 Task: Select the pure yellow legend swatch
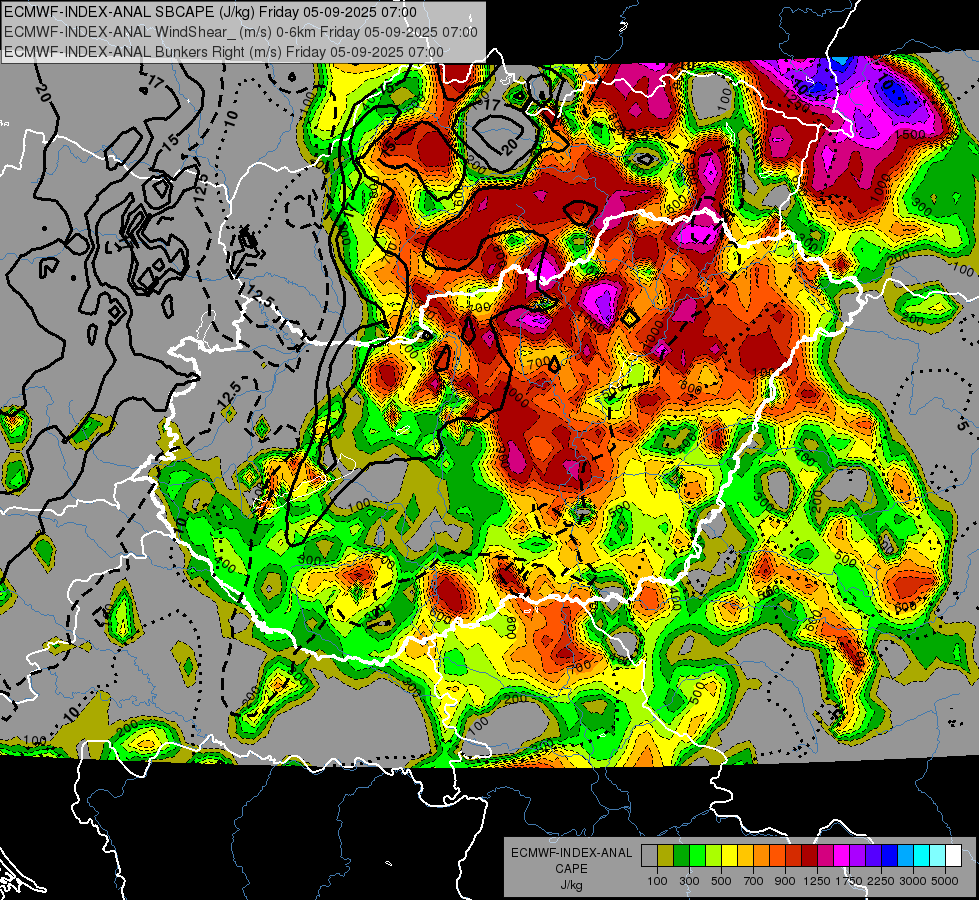pos(729,855)
